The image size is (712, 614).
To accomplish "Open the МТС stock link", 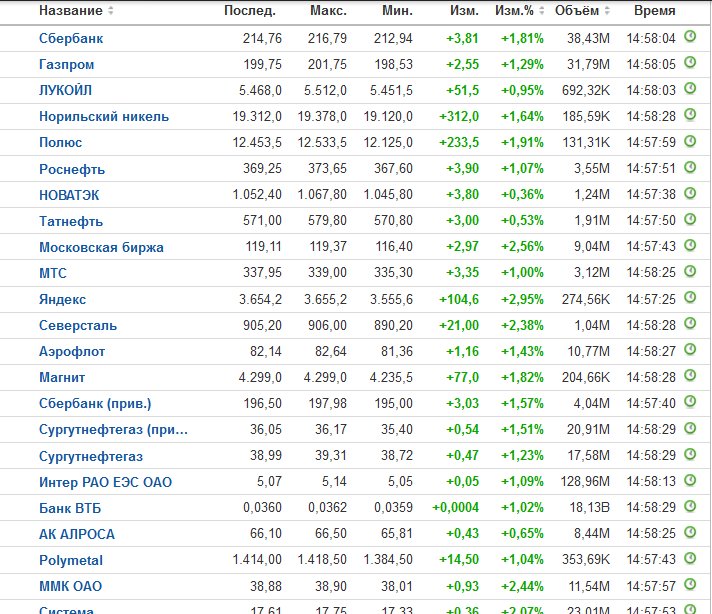I will click(53, 273).
